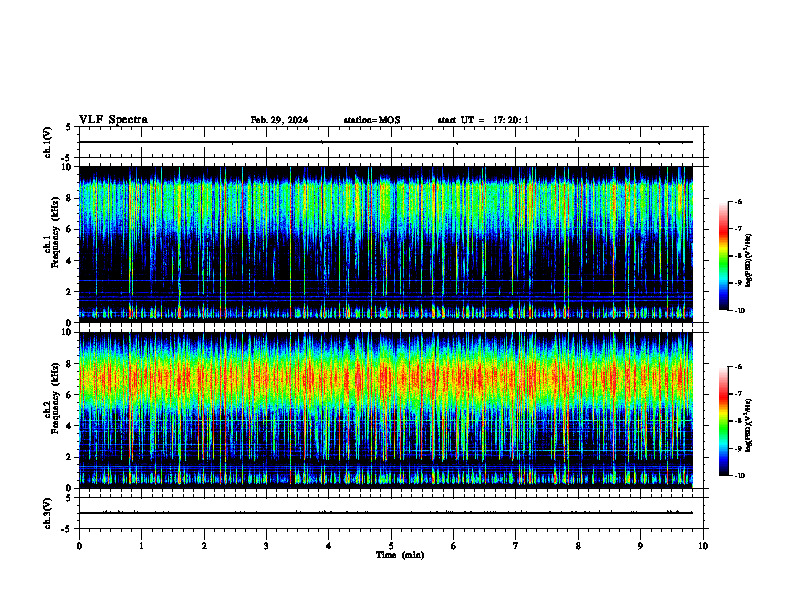Click the time axis tick label "6"
Image resolution: width=792 pixels, height=612 pixels.
[x=454, y=546]
